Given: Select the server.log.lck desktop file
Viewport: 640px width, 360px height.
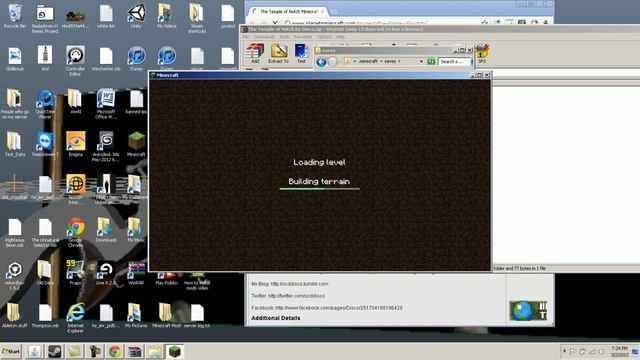Looking at the screenshot, I should [x=197, y=316].
